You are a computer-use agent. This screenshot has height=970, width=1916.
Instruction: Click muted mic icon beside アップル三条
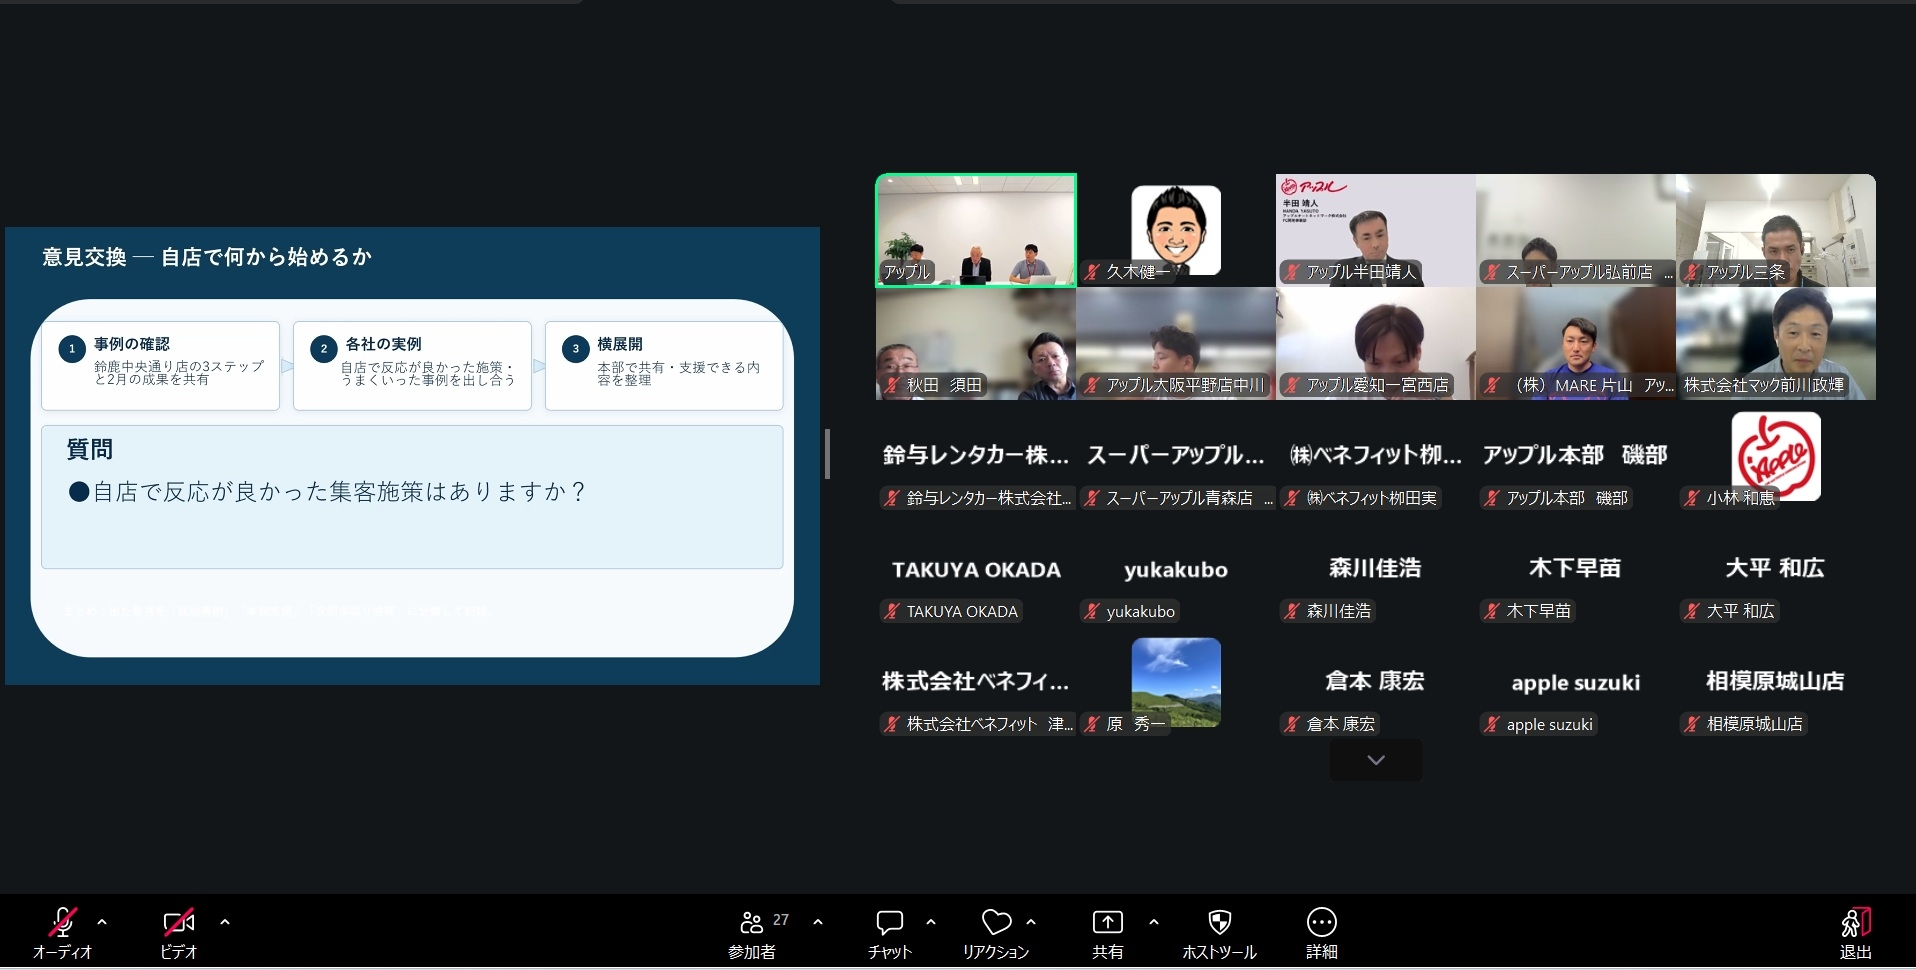1692,272
